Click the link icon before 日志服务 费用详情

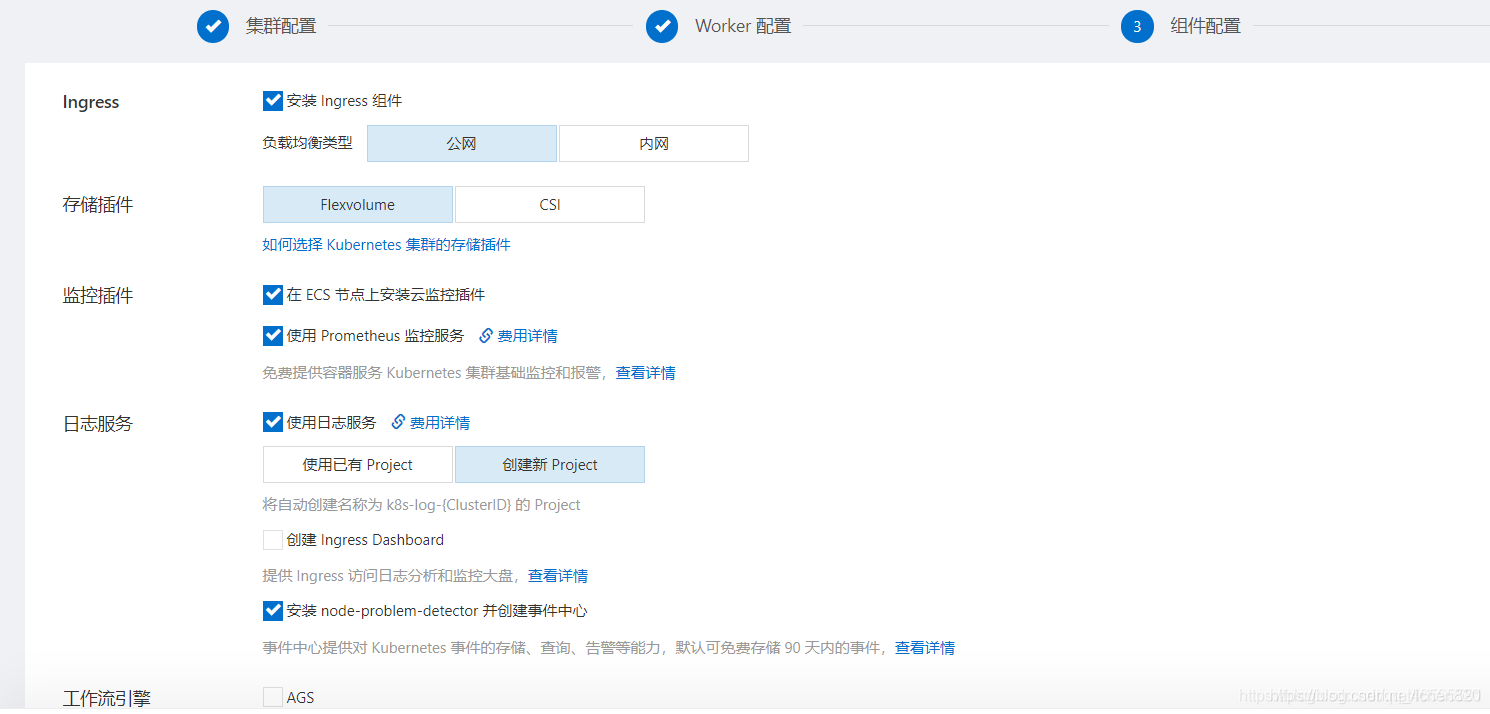click(400, 421)
